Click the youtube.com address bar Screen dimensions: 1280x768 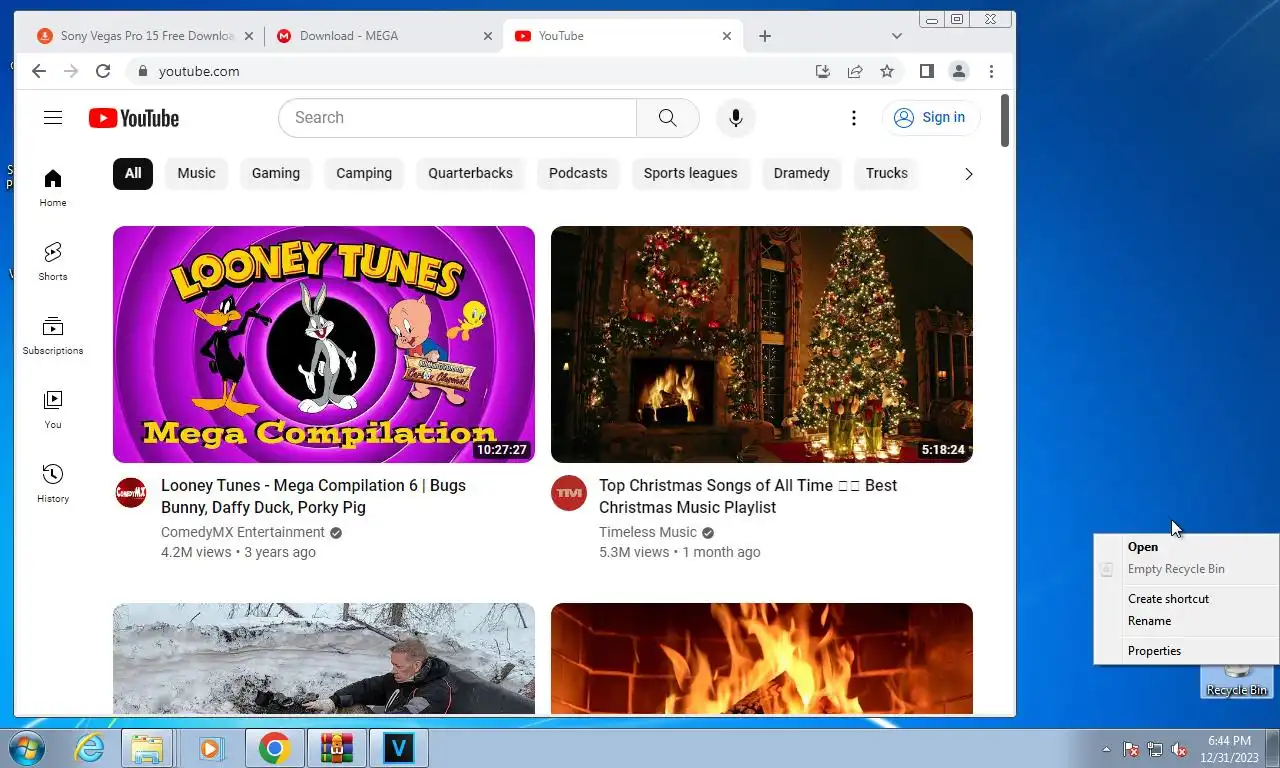click(470, 71)
